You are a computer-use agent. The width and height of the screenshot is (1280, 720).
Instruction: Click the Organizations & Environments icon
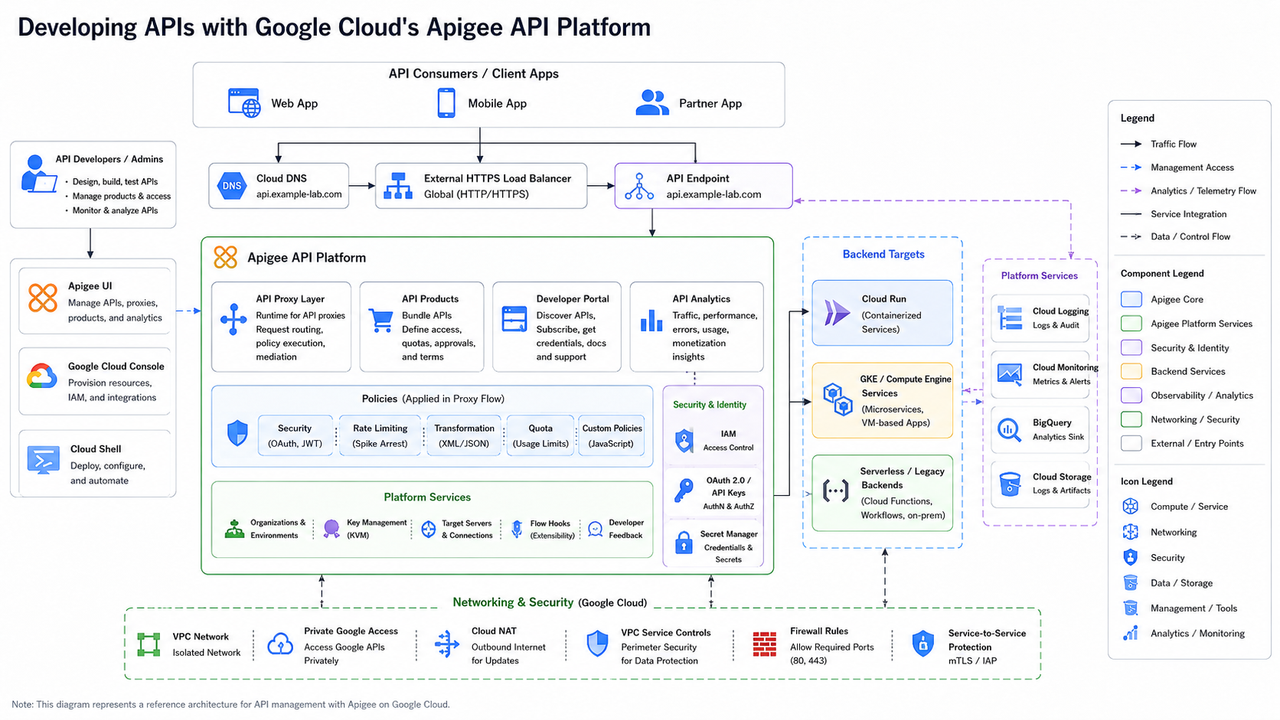(x=233, y=528)
